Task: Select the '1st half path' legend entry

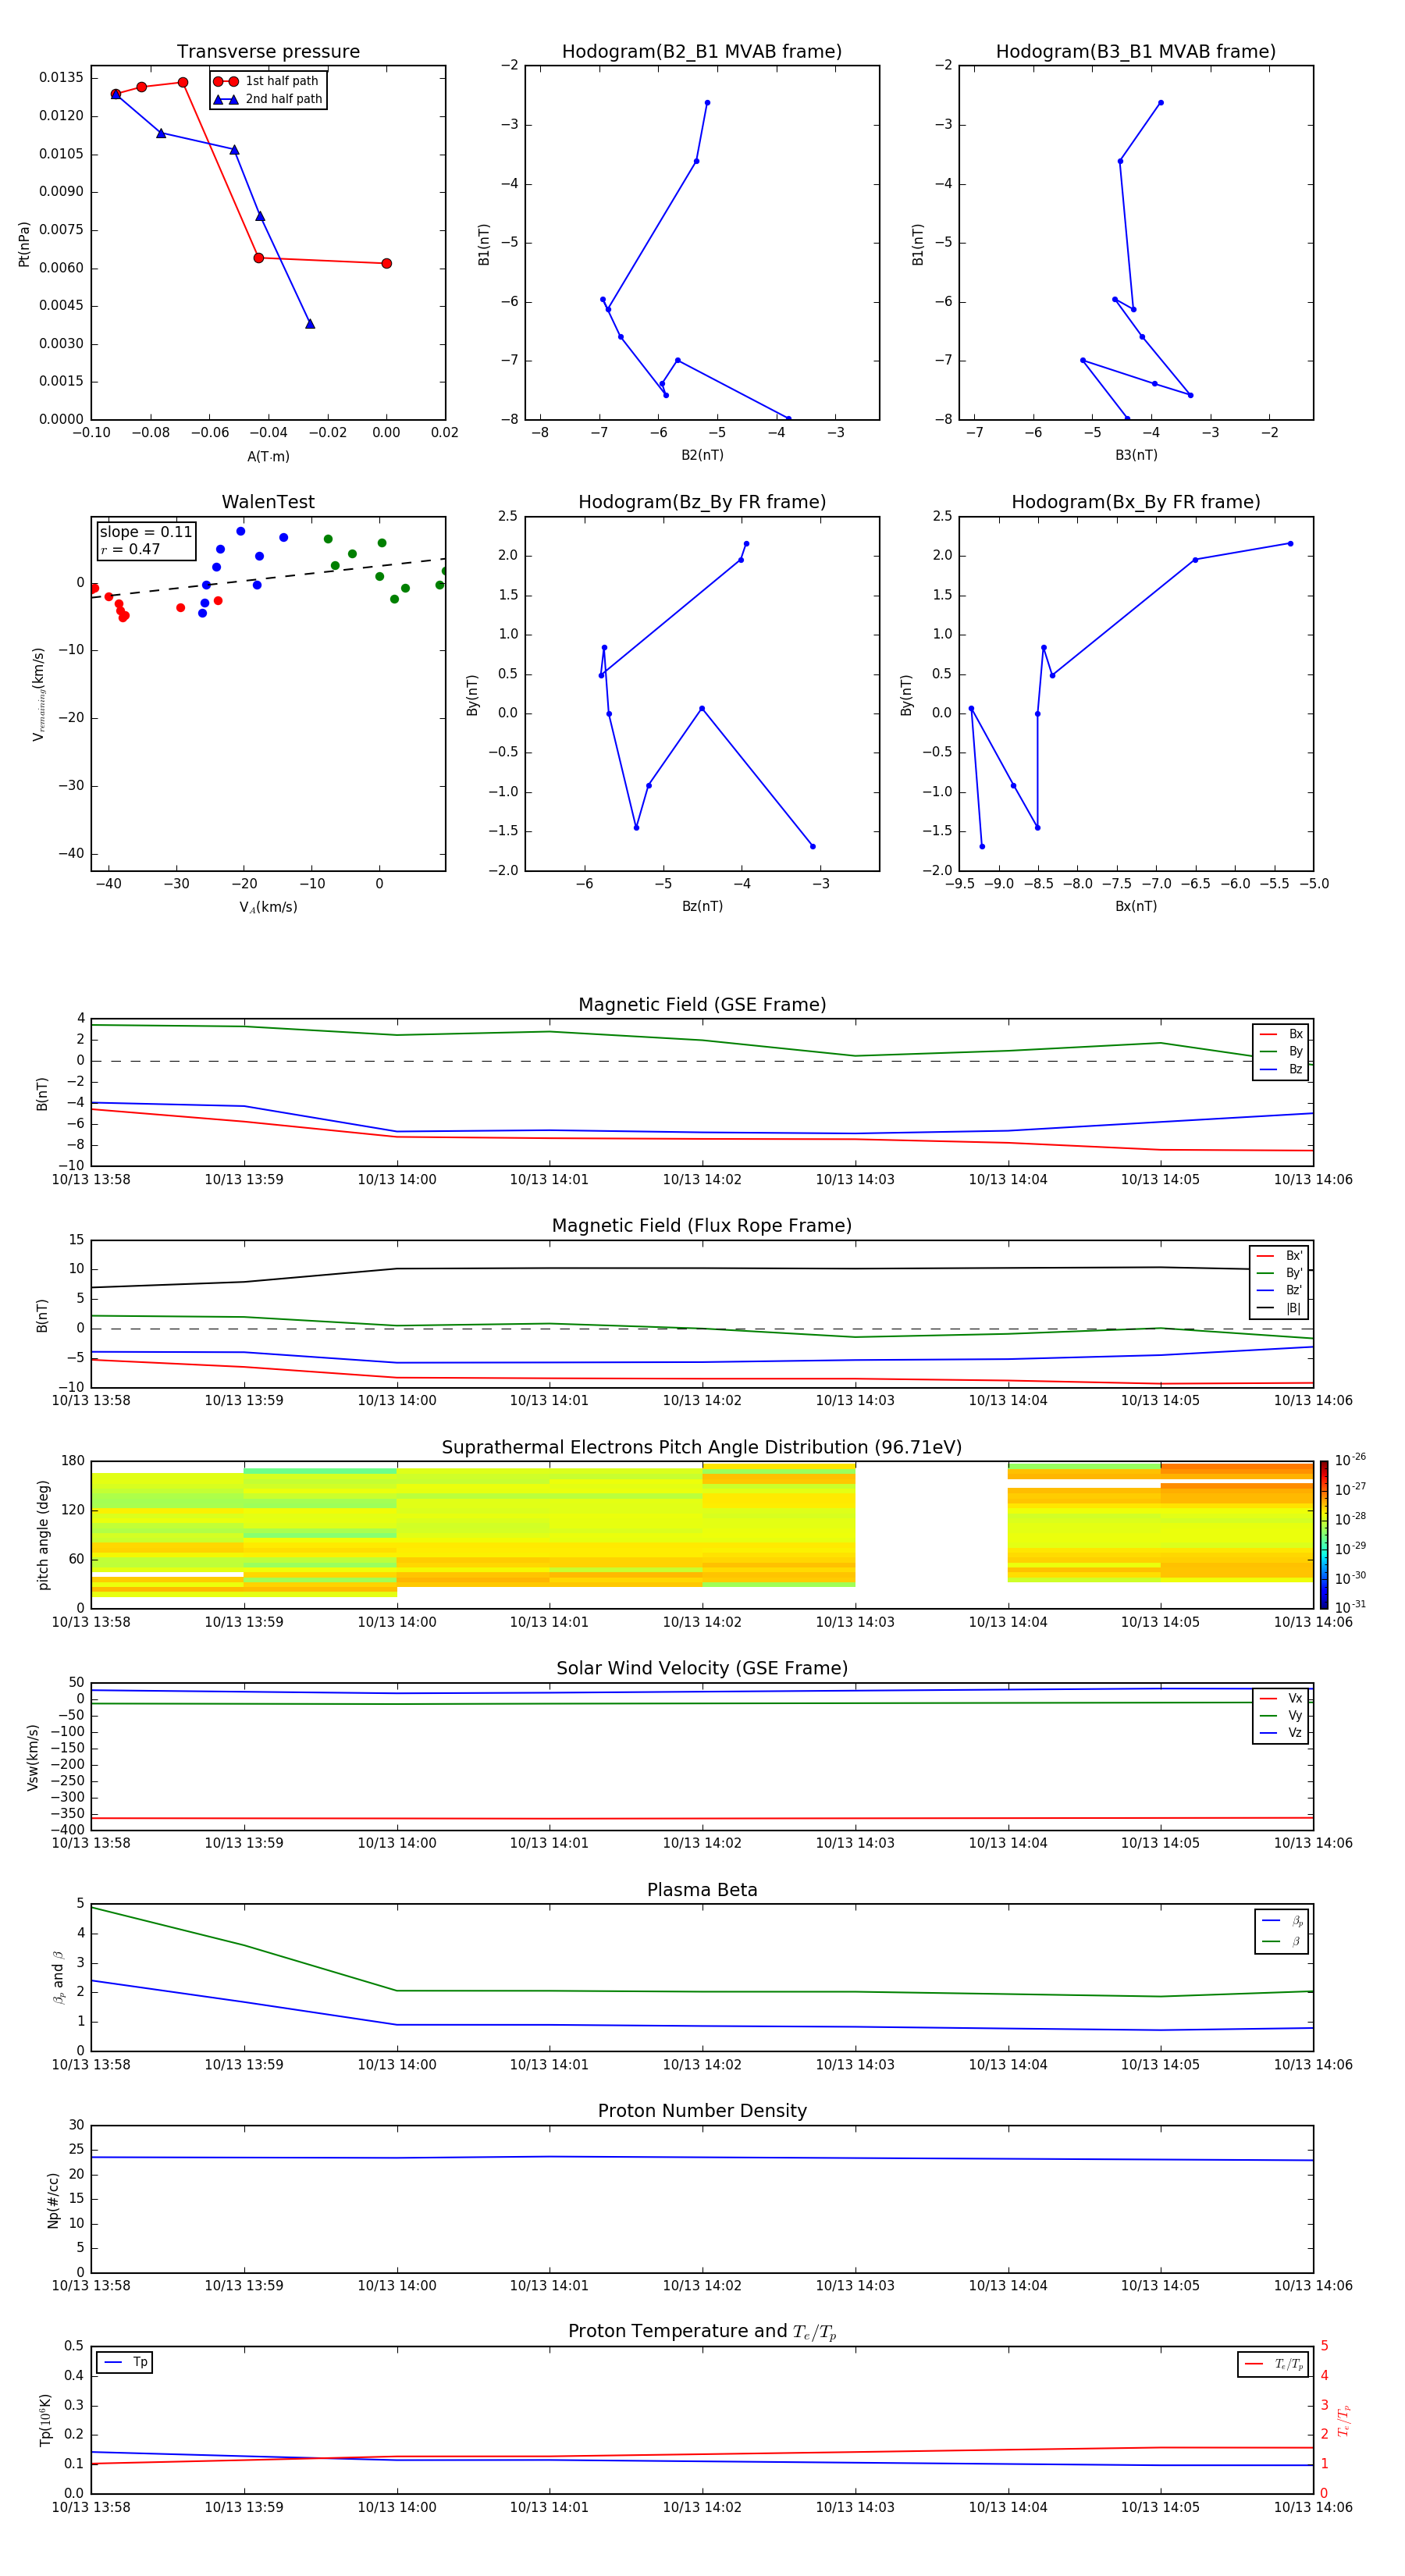Action: 268,81
